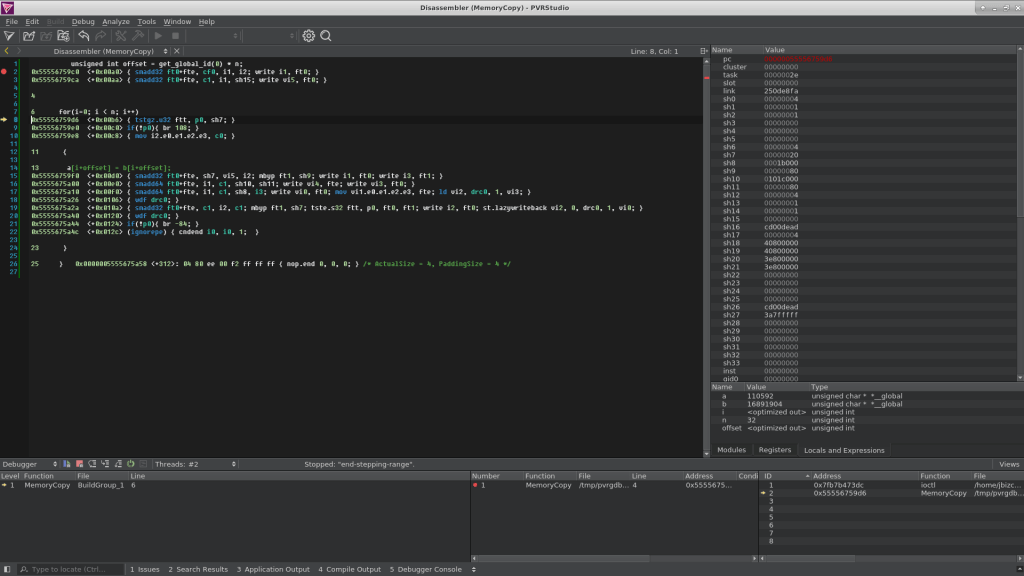
Task: Click the continue debugging icon in Debugger bar
Action: [67, 464]
